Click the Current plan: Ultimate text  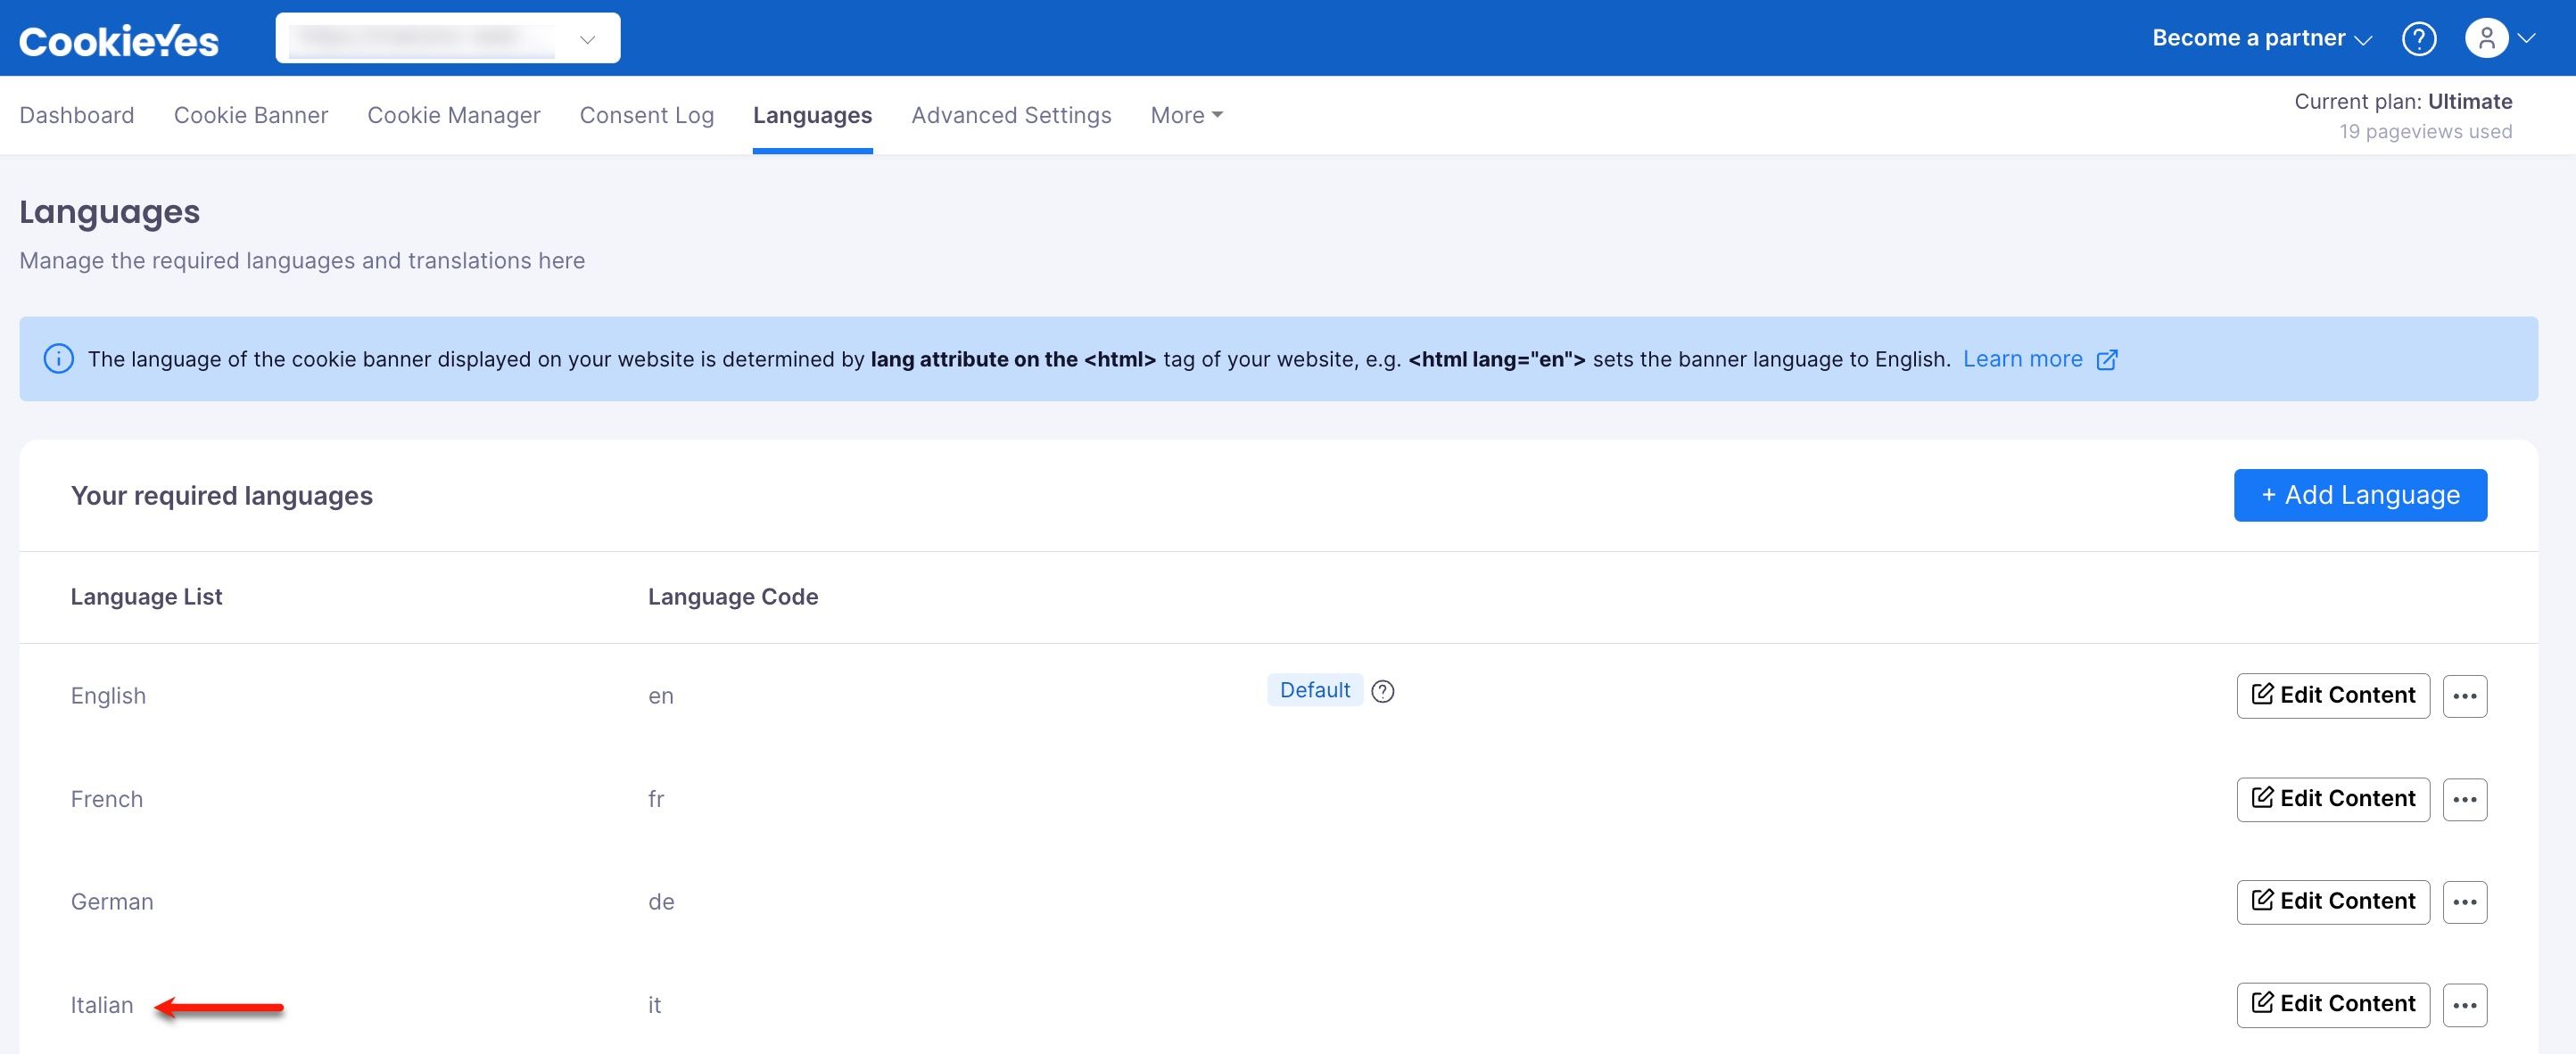[x=2403, y=101]
